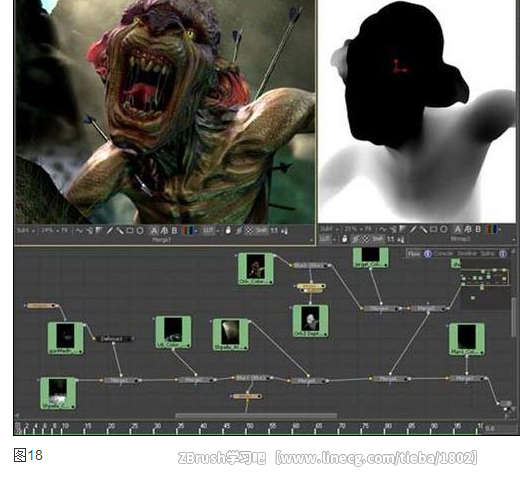The image size is (520, 477).
Task: Switch to the Flow tab
Action: (414, 254)
